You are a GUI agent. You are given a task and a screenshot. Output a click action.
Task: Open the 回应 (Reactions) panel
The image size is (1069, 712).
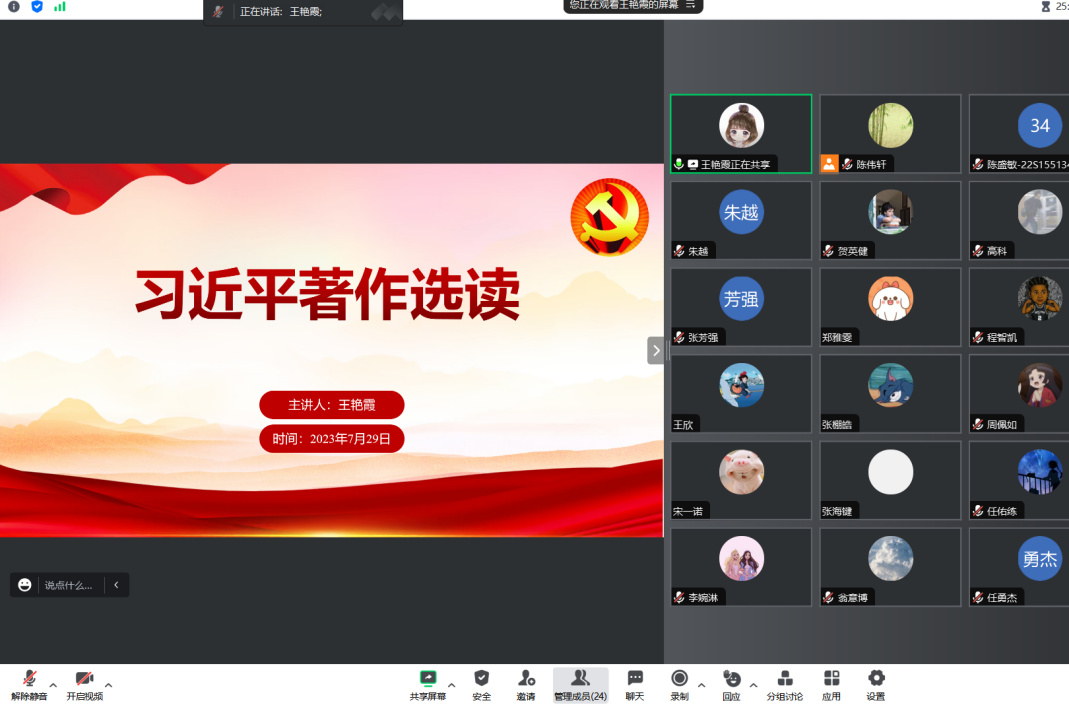click(x=733, y=684)
